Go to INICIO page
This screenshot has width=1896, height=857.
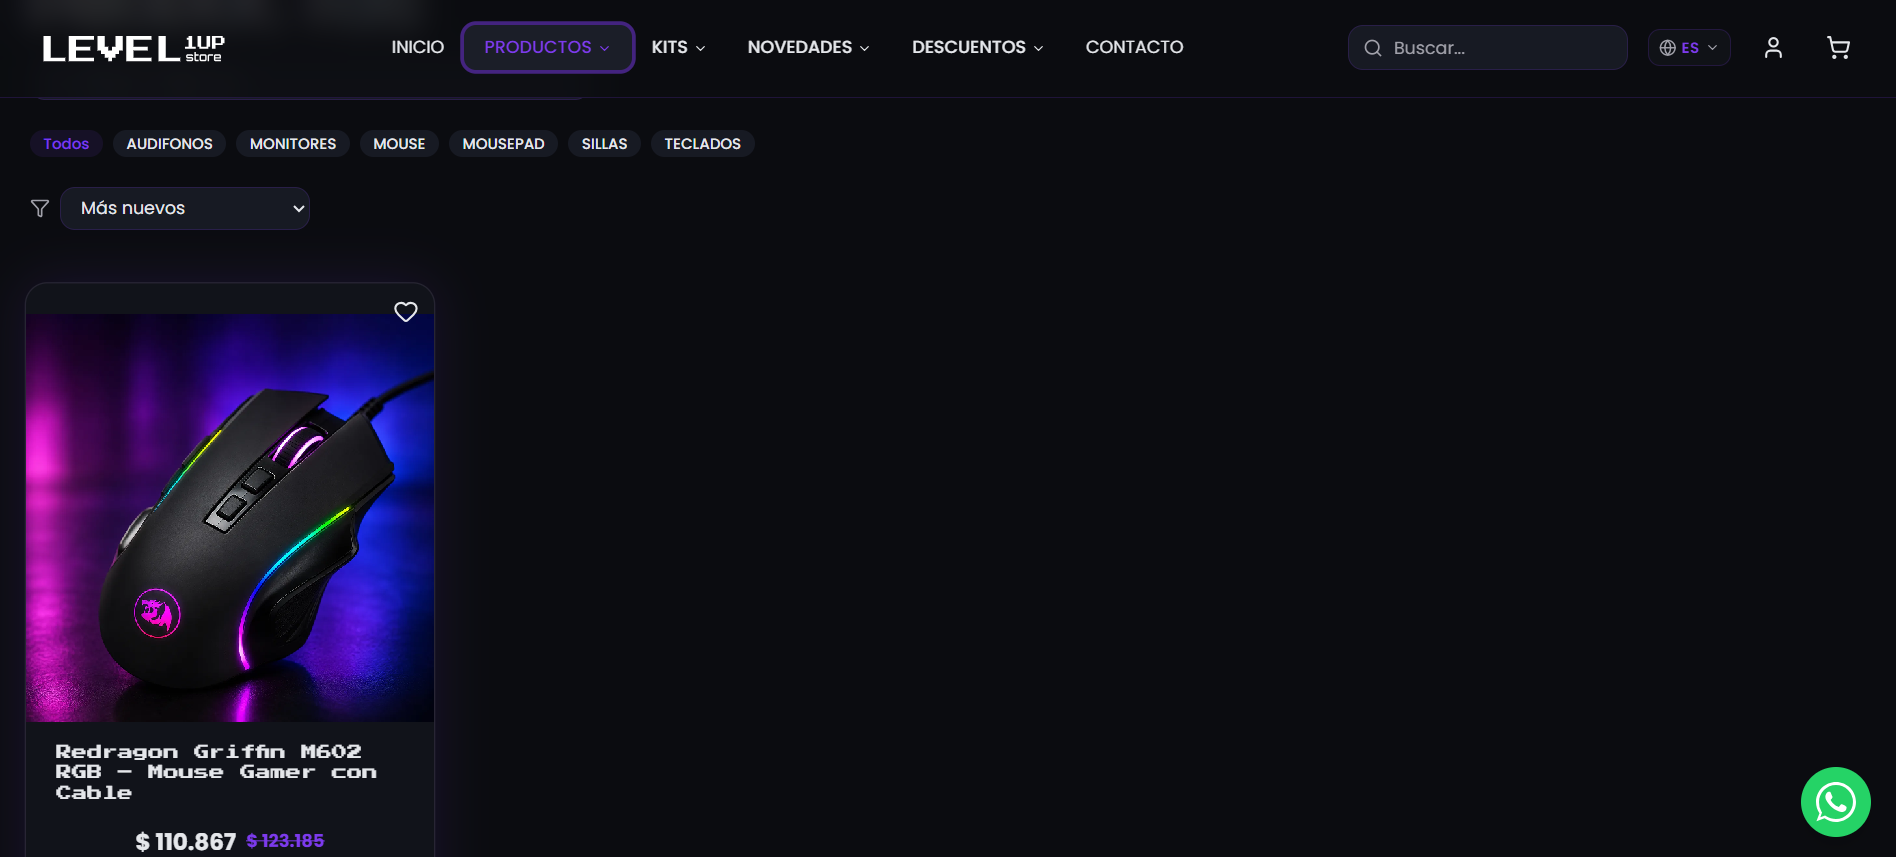coord(417,47)
